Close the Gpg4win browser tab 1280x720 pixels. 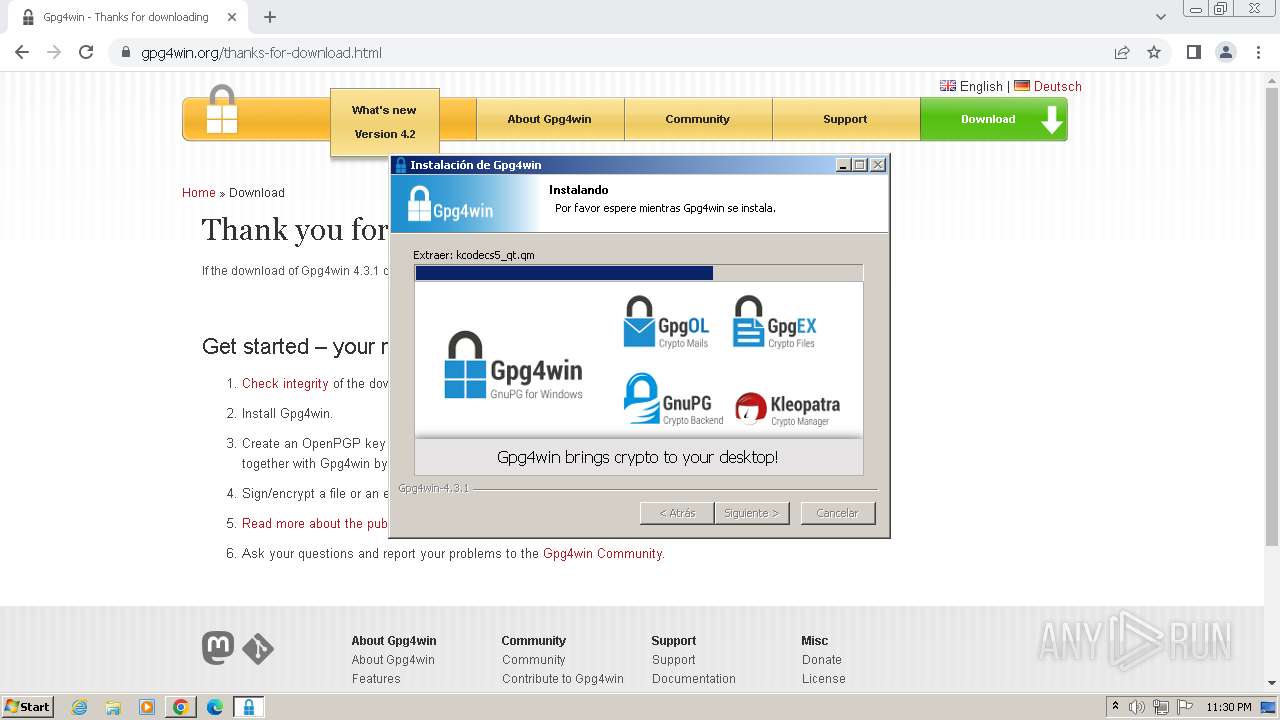tap(232, 17)
